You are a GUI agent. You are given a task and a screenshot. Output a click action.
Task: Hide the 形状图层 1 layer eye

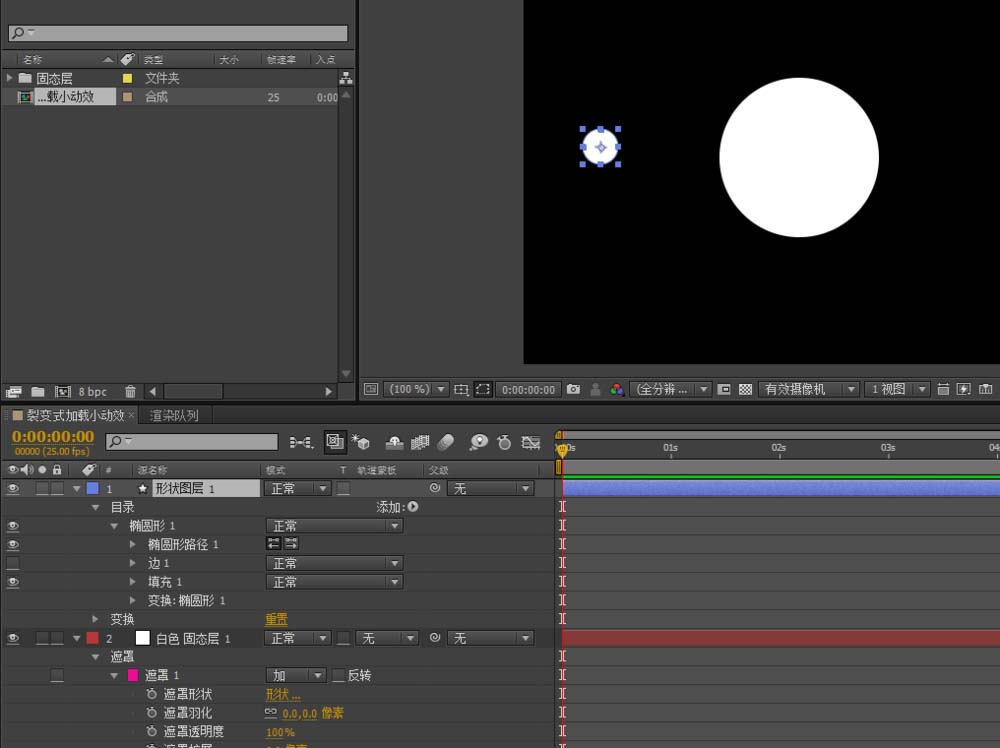13,489
